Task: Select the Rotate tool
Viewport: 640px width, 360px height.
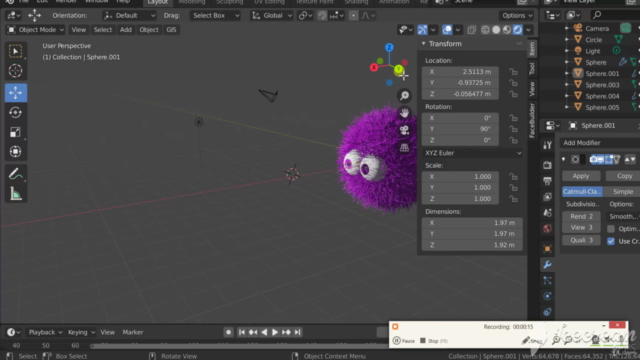Action: pos(16,112)
